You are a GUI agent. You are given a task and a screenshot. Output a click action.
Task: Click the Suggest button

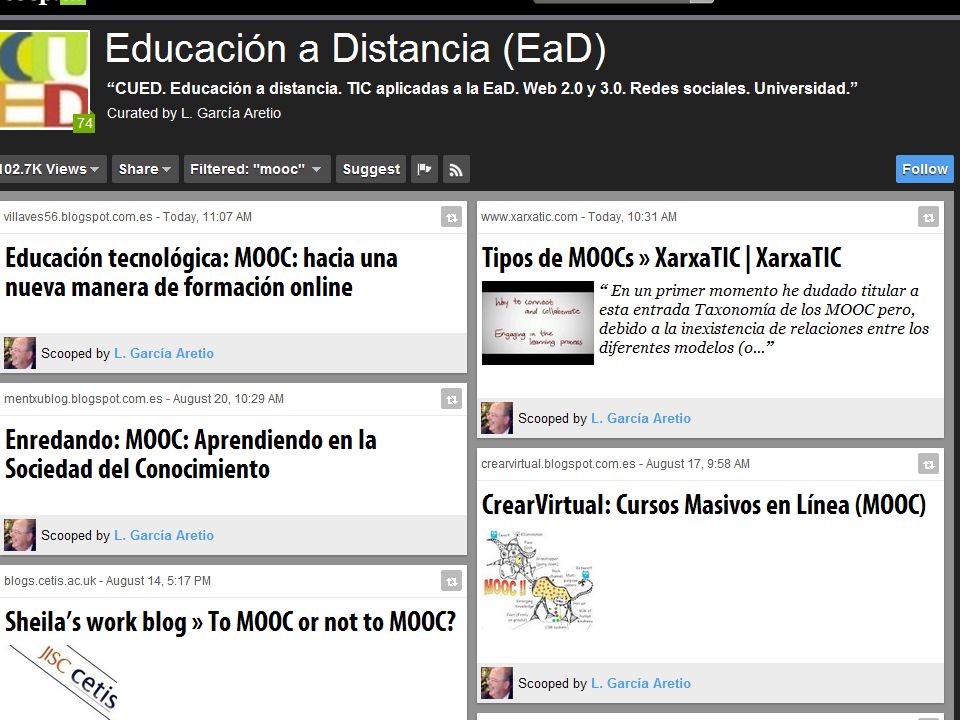click(x=371, y=169)
